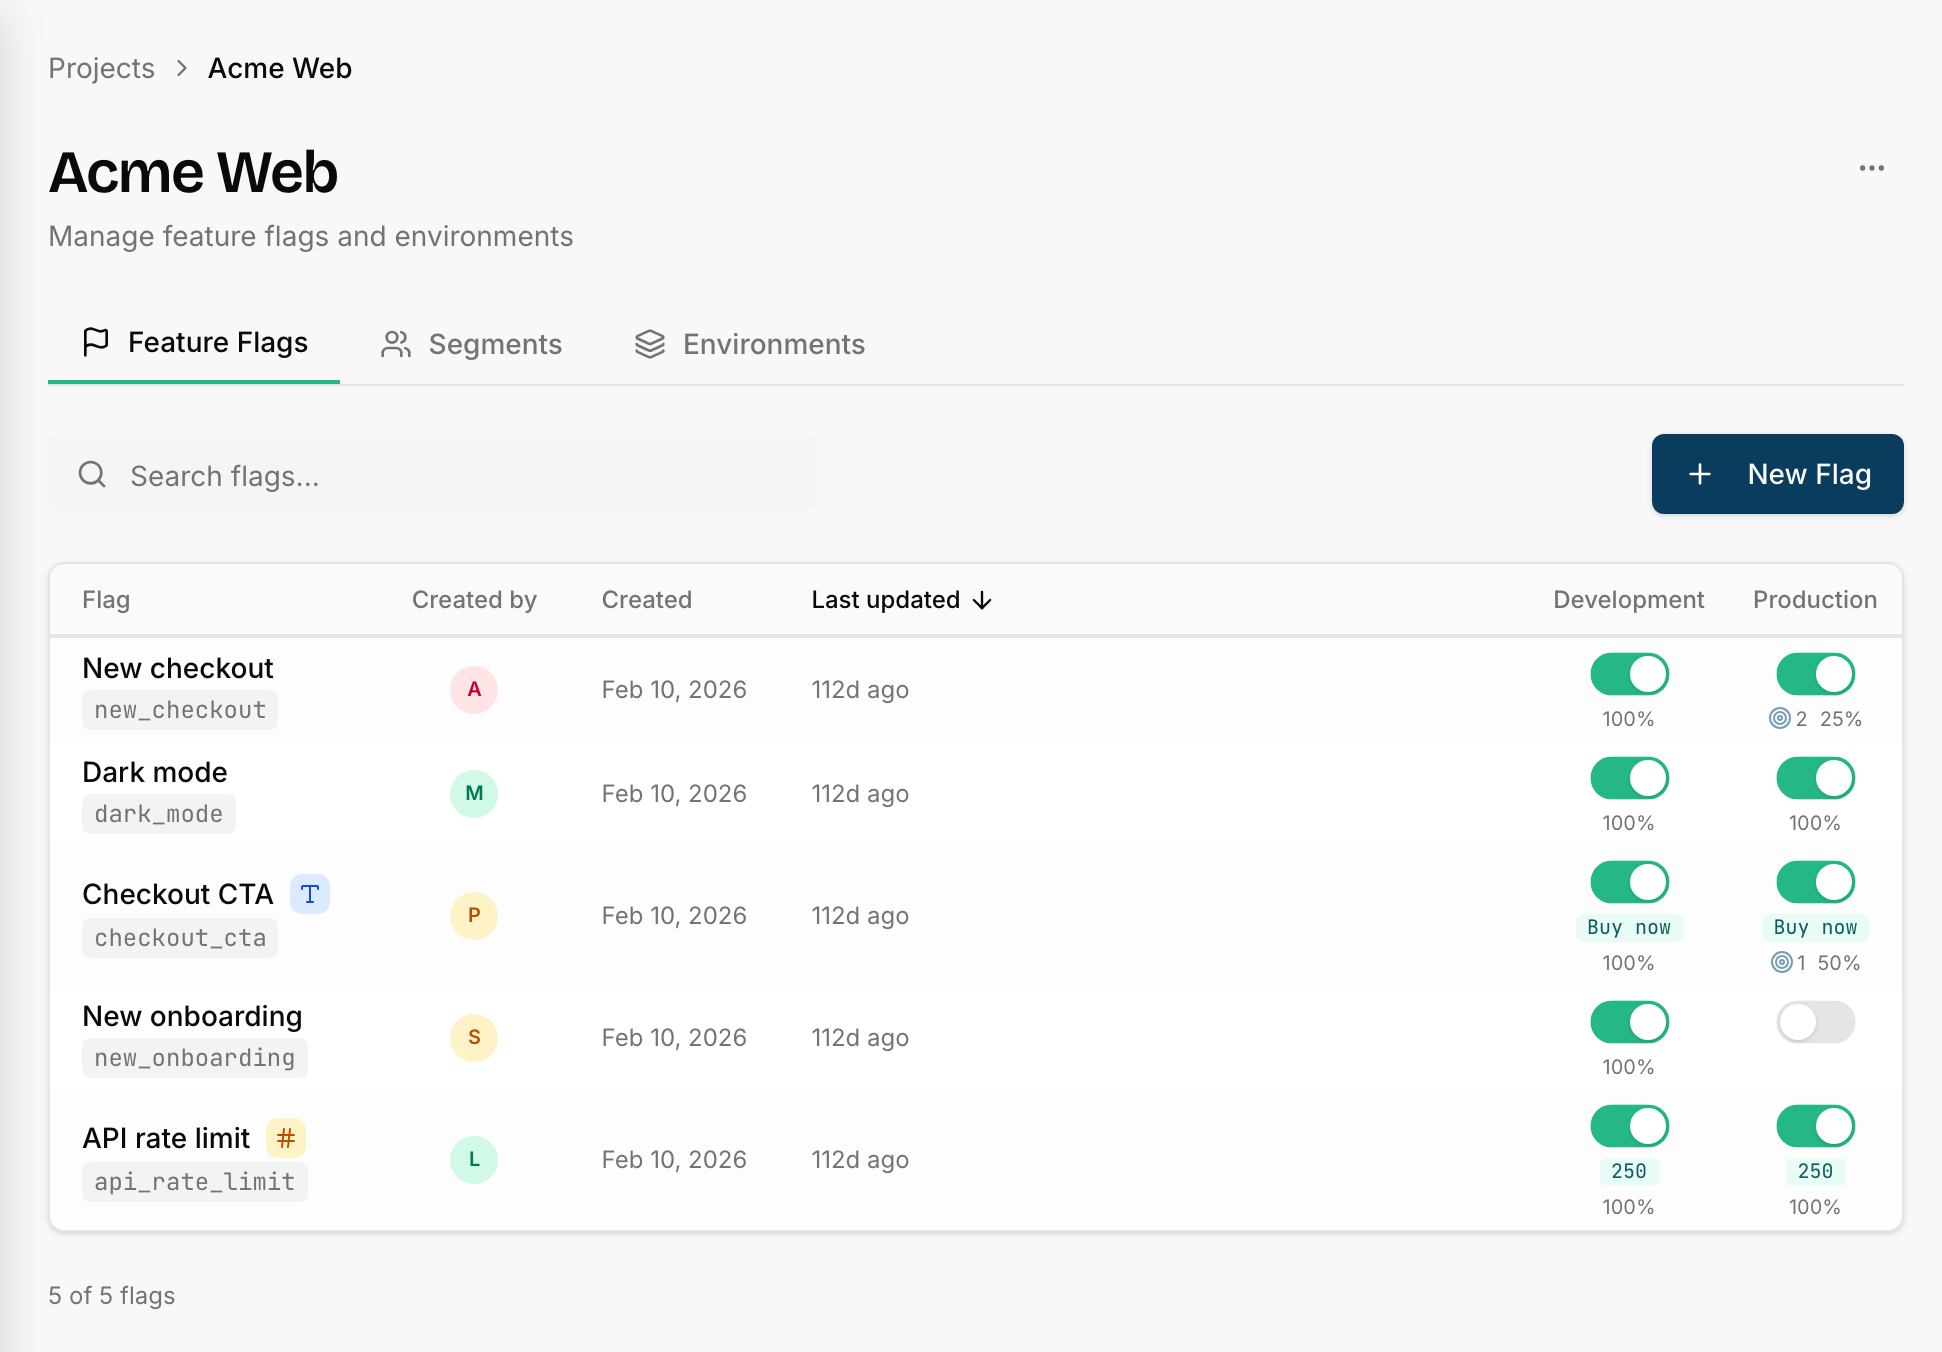Click avatar S on New onboarding row
1942x1352 pixels.
474,1037
